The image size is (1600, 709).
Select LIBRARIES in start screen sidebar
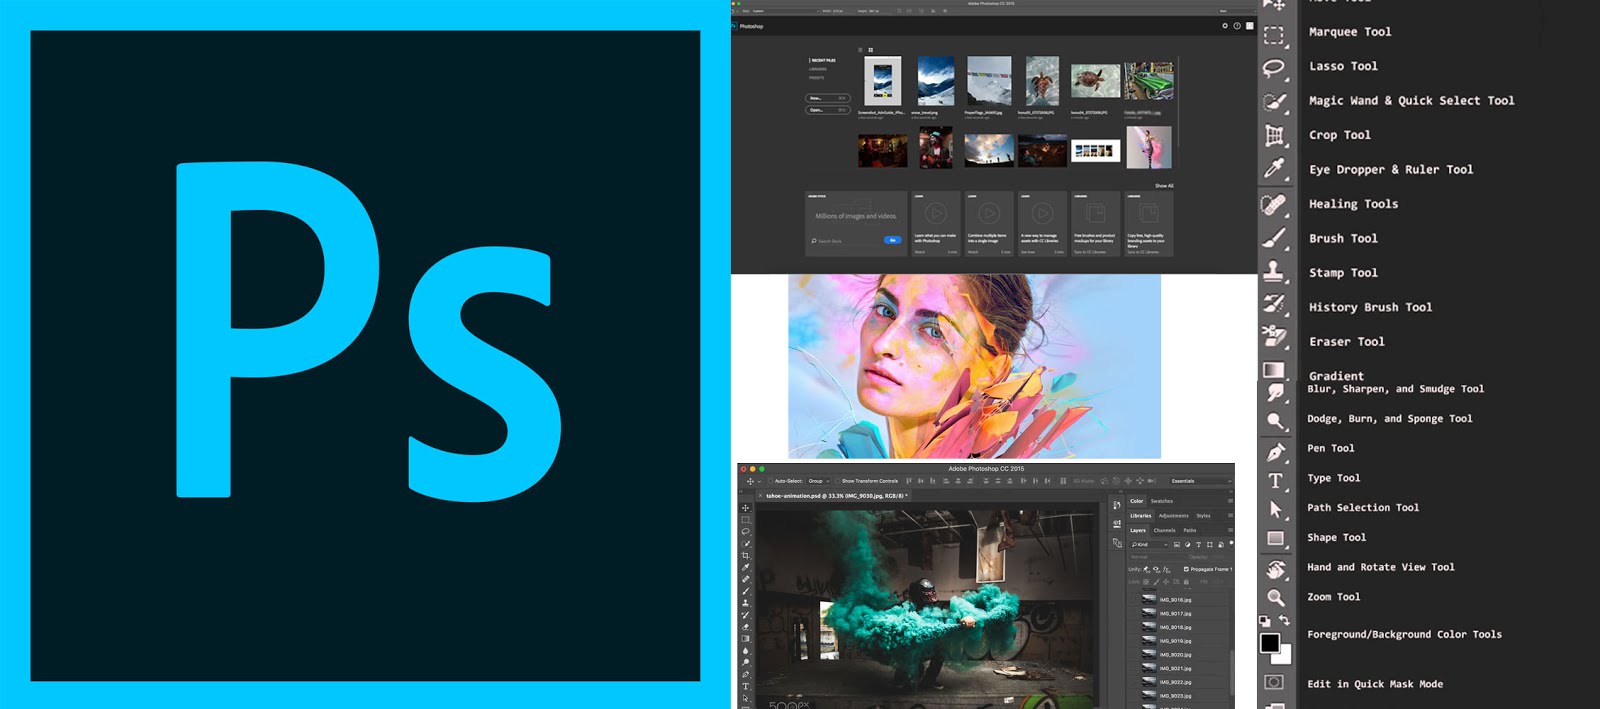(x=818, y=69)
